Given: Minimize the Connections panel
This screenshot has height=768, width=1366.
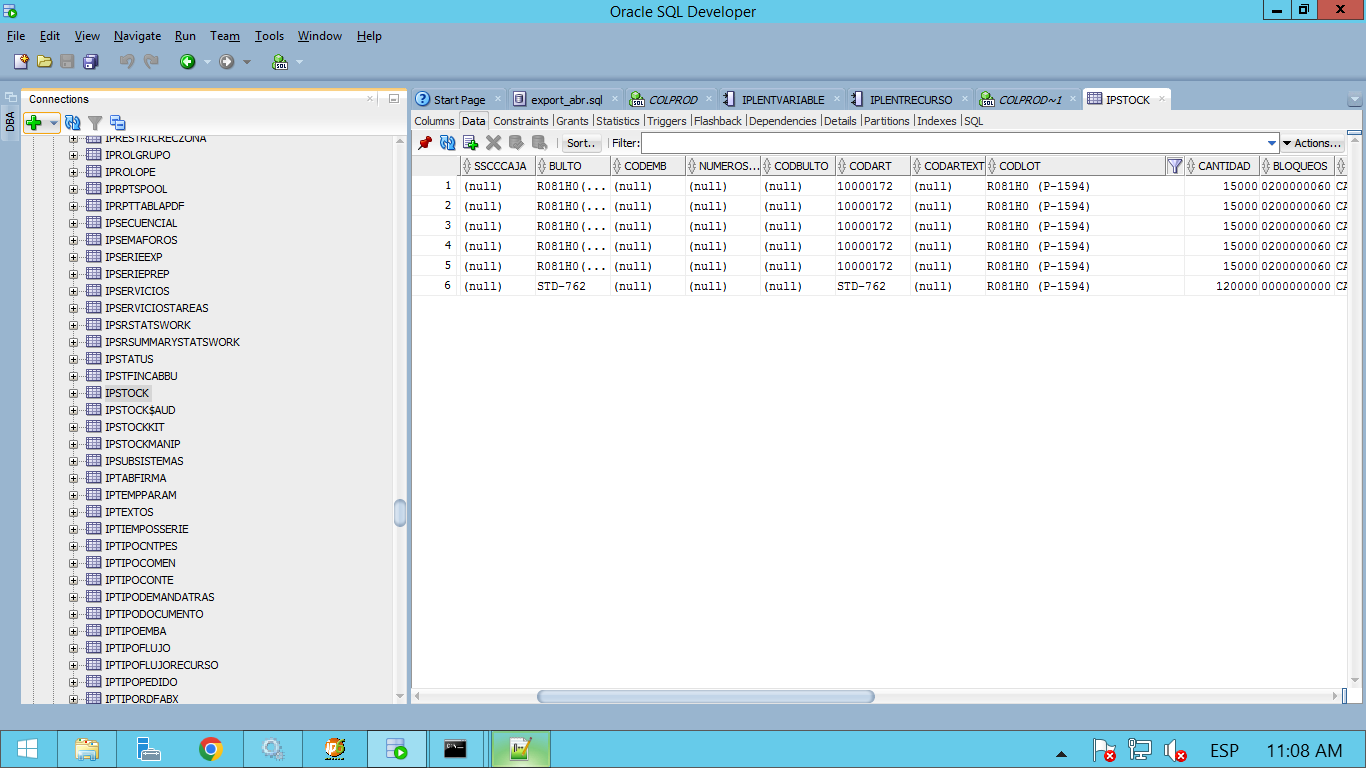Looking at the screenshot, I should click(x=394, y=99).
